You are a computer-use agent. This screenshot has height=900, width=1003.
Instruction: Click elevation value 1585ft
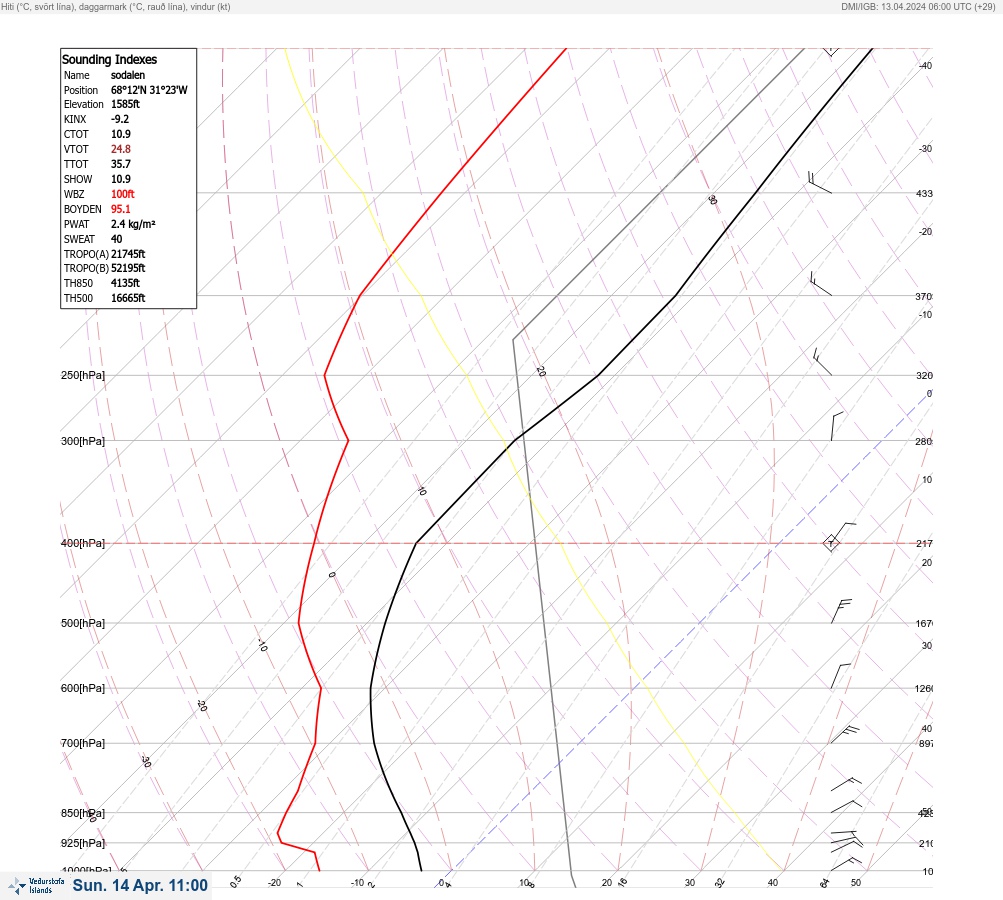pyautogui.click(x=125, y=104)
